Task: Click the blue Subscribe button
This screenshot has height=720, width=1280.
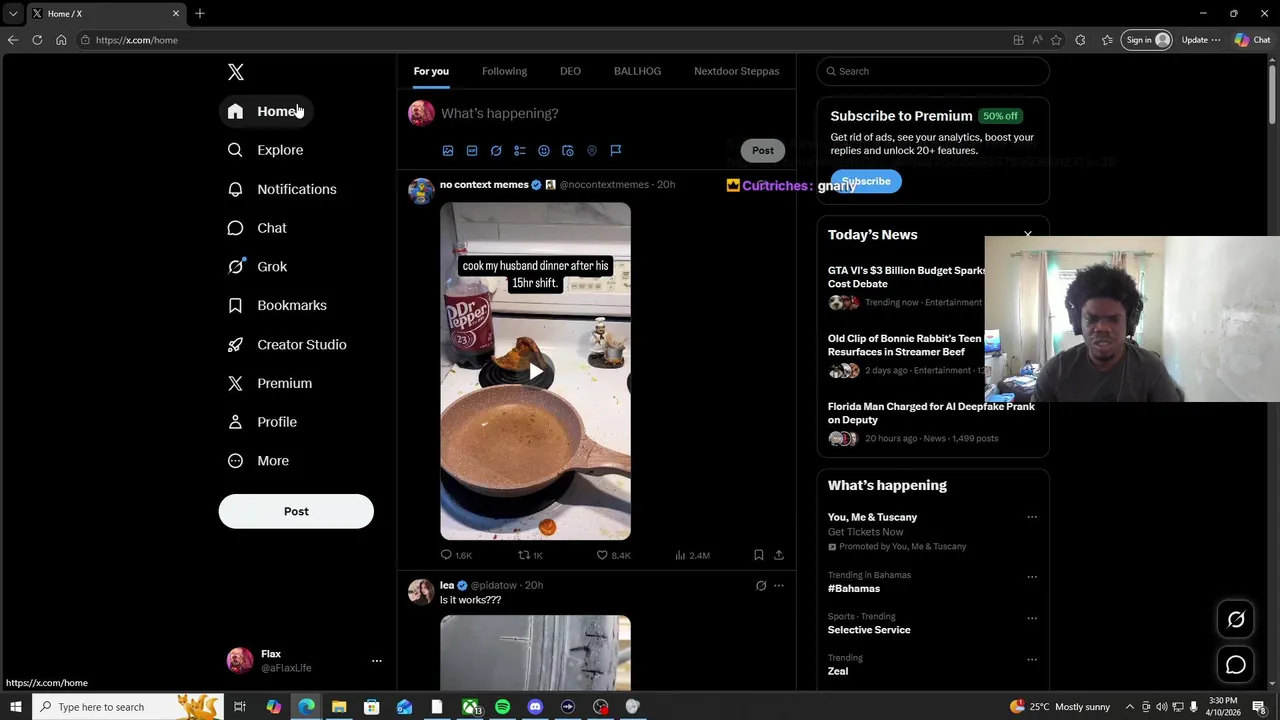Action: click(866, 181)
